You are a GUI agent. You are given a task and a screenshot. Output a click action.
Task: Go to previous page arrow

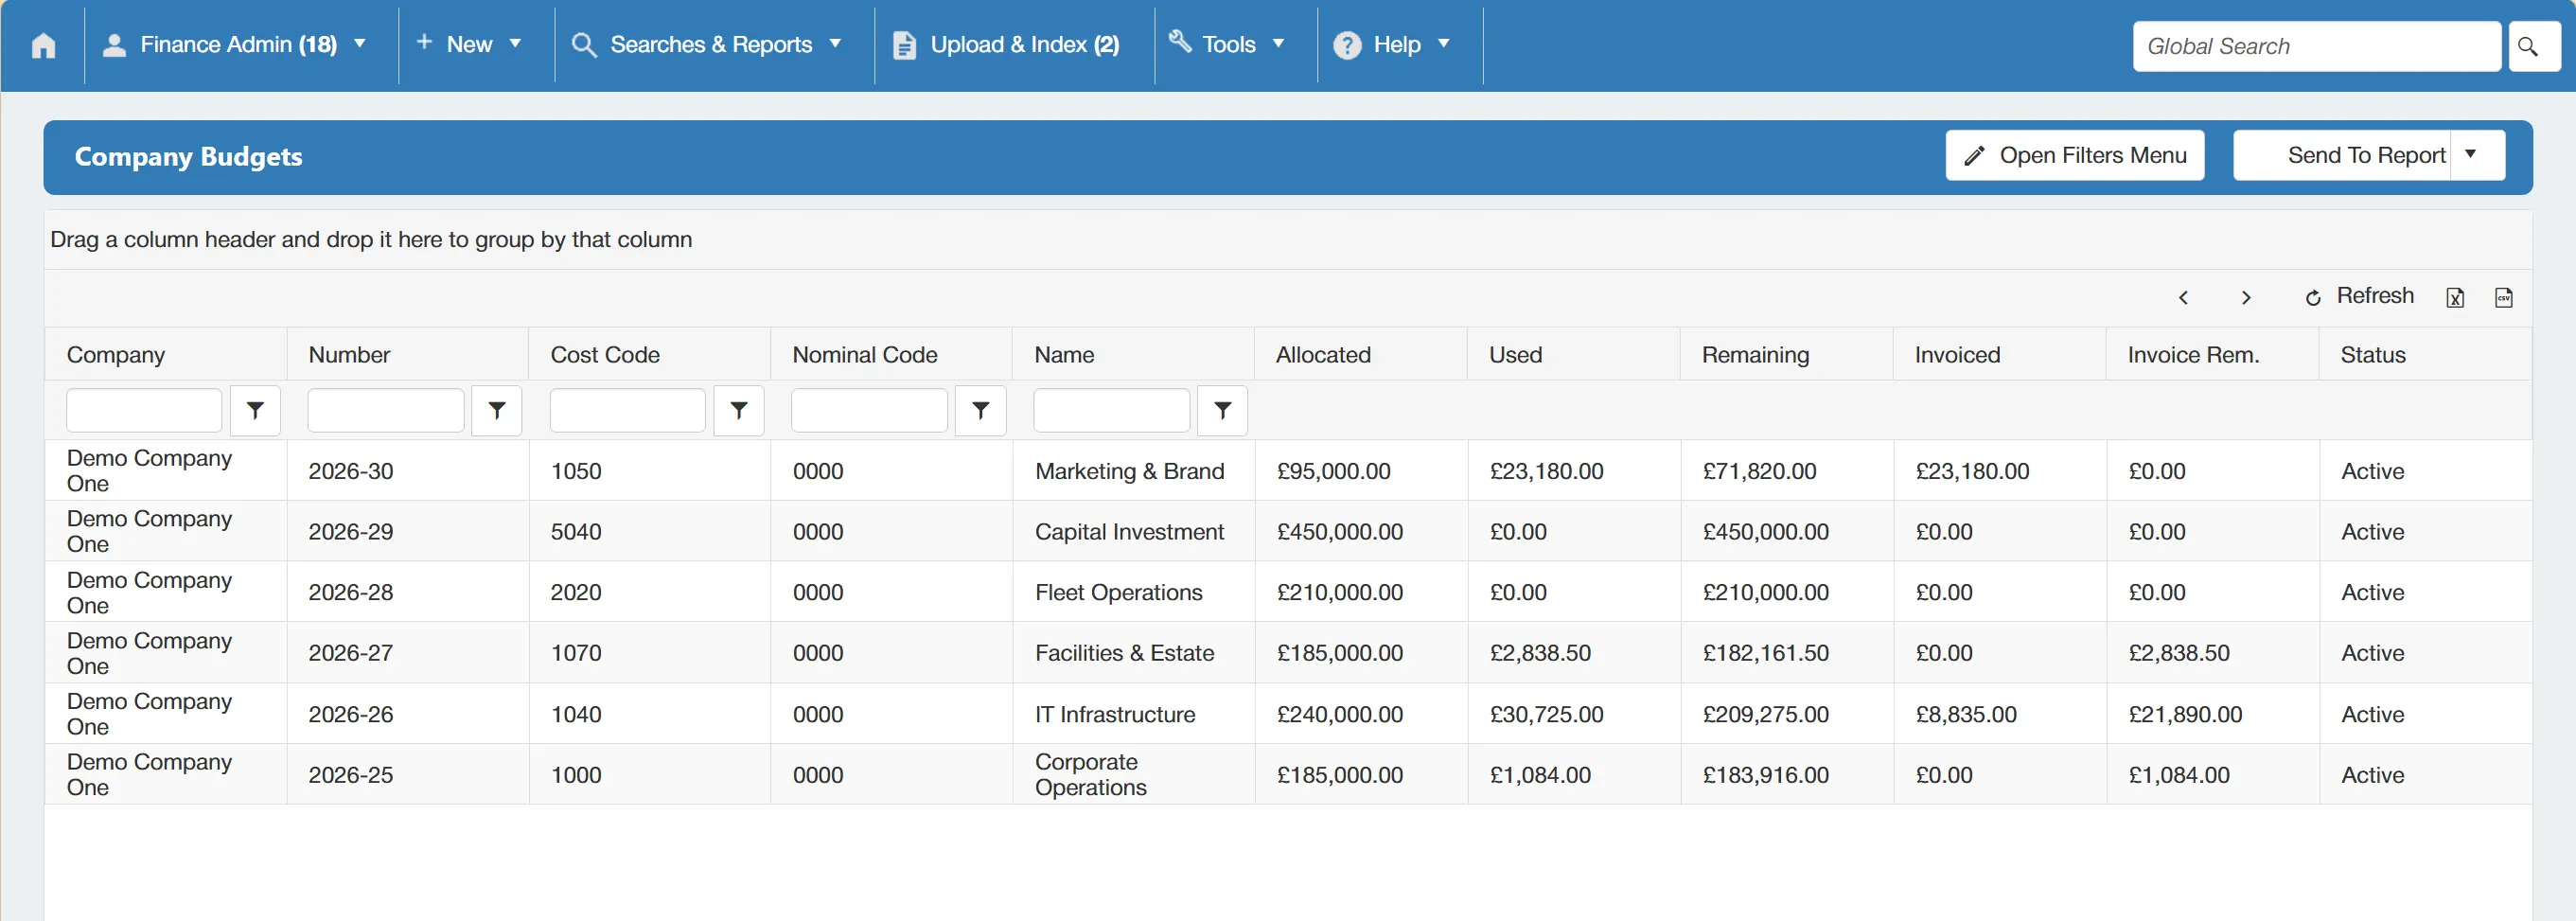pos(2183,297)
